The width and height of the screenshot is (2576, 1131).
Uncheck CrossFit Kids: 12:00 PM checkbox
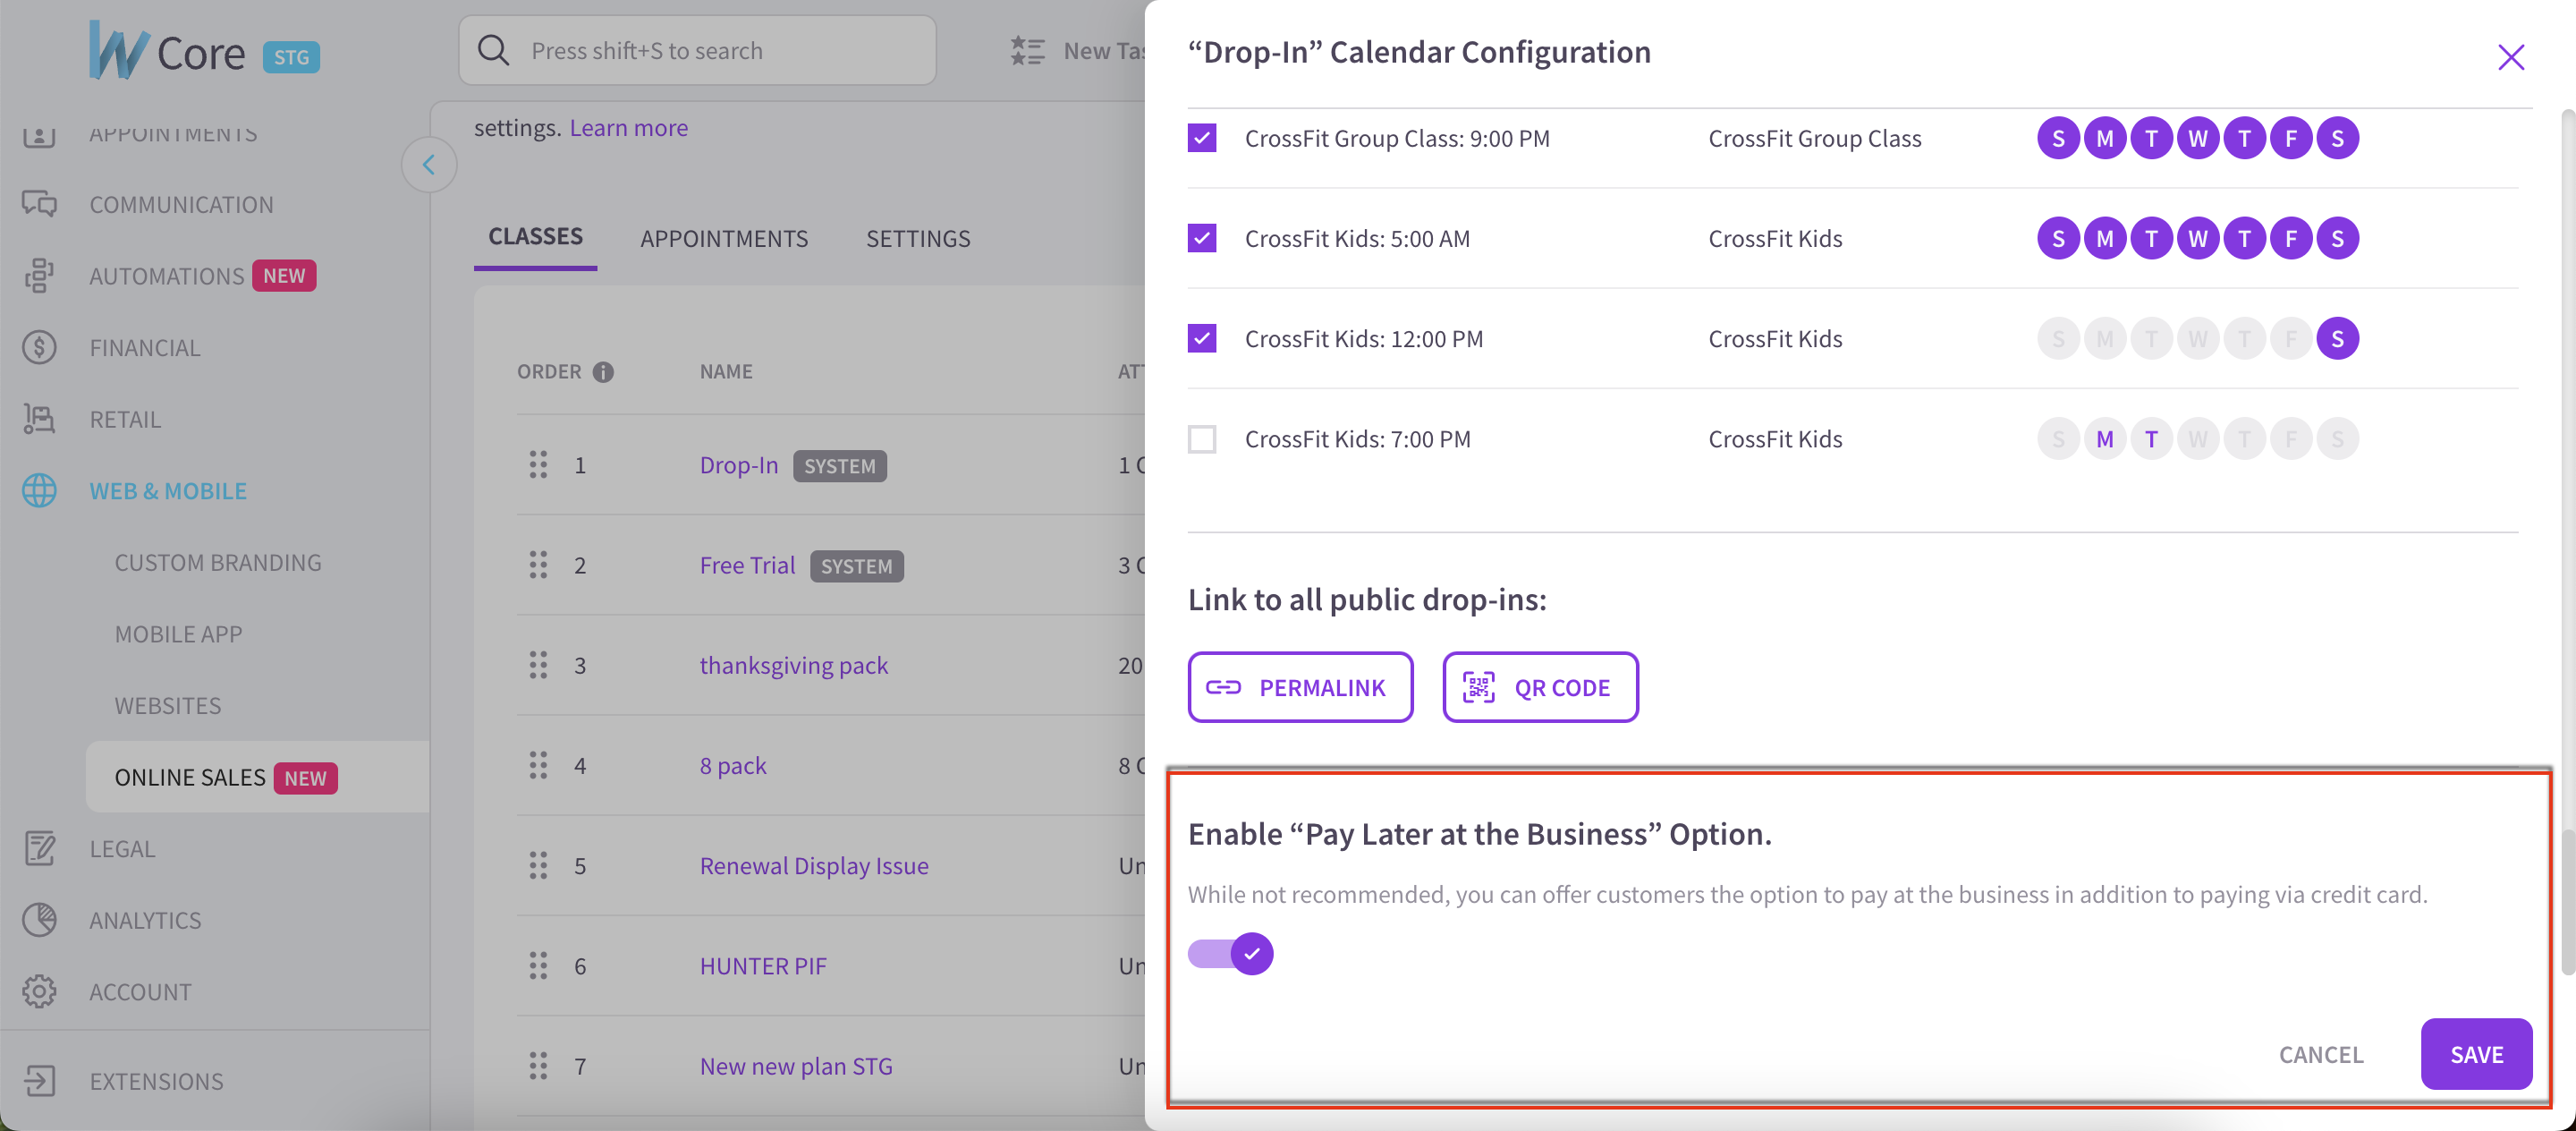[x=1202, y=338]
